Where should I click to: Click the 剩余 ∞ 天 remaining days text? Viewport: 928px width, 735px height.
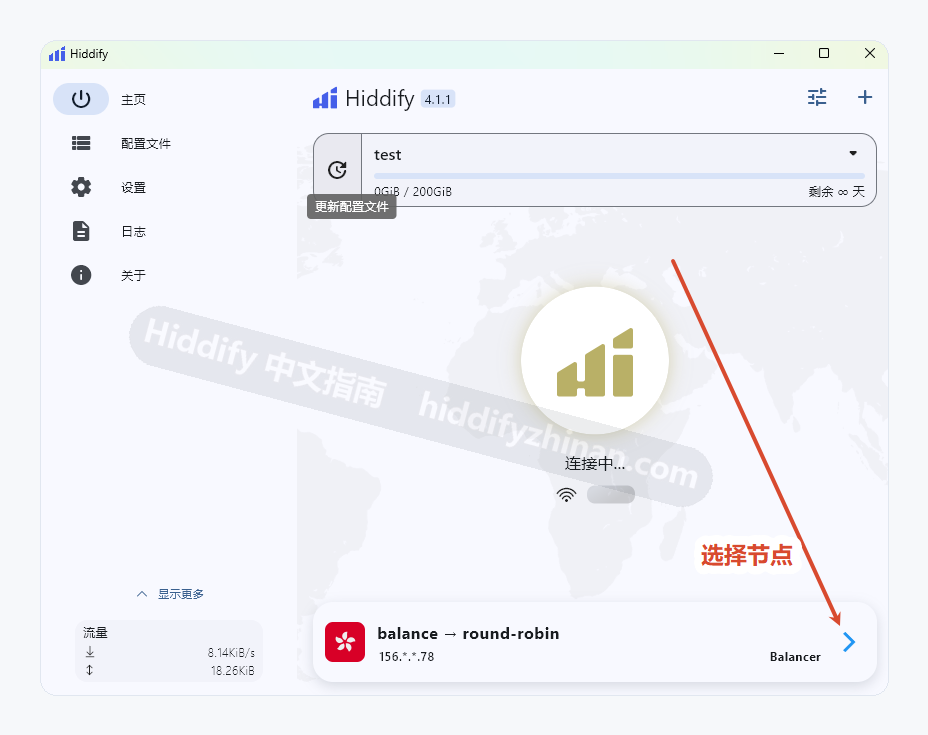coord(837,192)
